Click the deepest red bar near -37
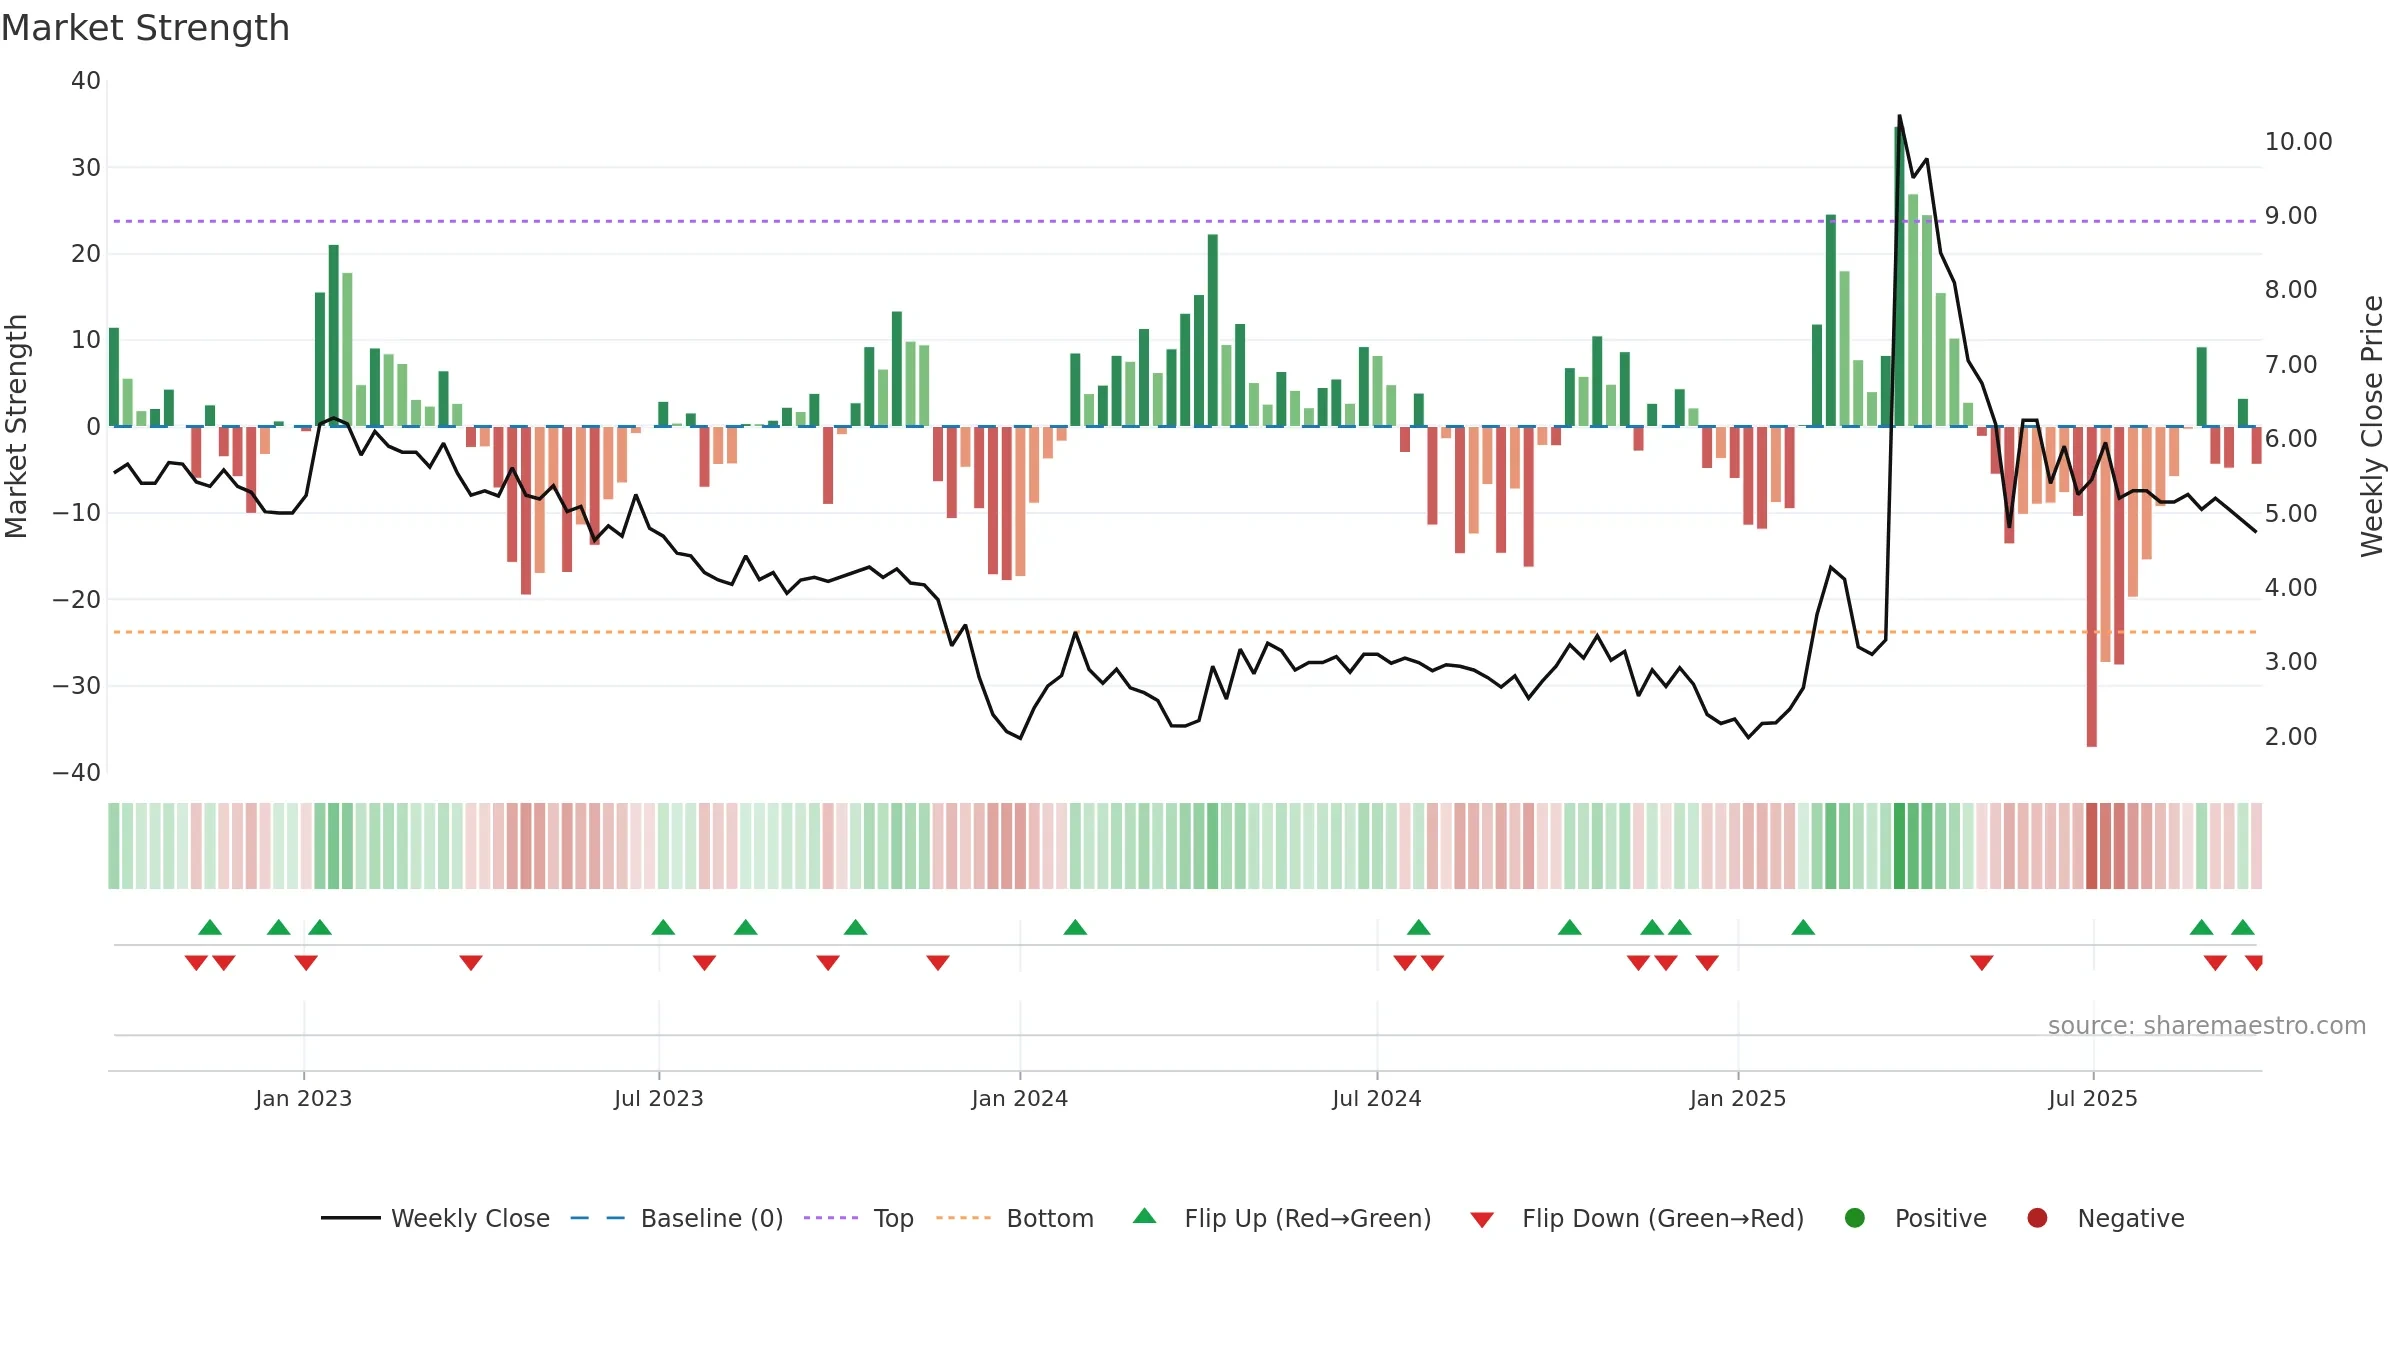 (2092, 587)
